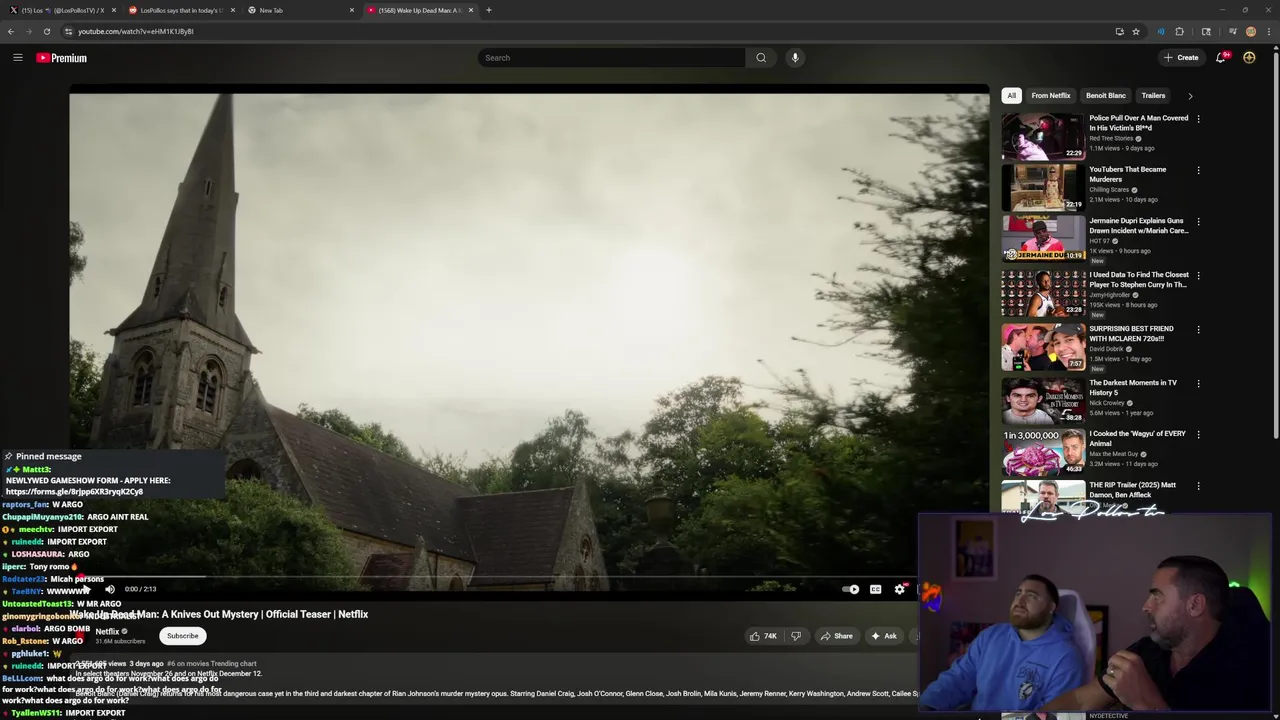The height and width of the screenshot is (720, 1280).
Task: Click inside the YouTube search field
Action: 611,58
